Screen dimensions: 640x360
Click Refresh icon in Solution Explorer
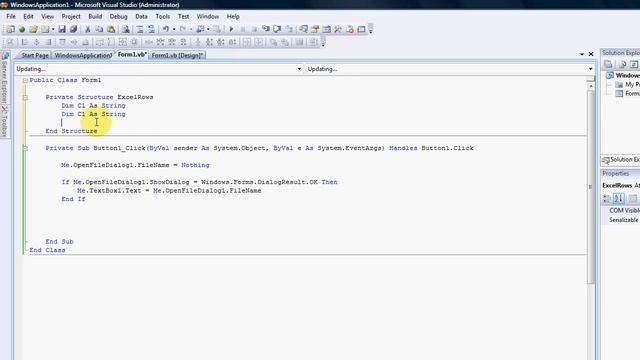(633, 64)
